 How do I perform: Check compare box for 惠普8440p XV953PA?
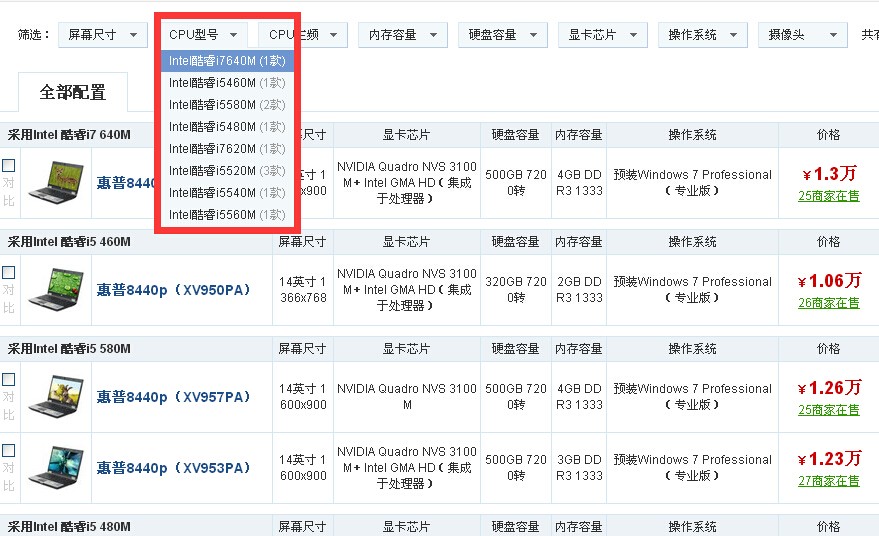pyautogui.click(x=8, y=450)
